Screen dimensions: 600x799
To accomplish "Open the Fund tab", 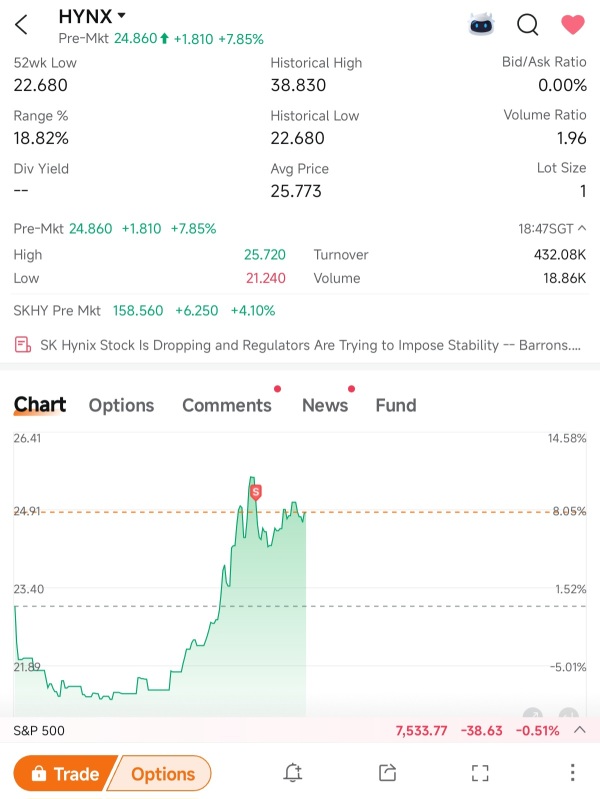I will tap(396, 405).
